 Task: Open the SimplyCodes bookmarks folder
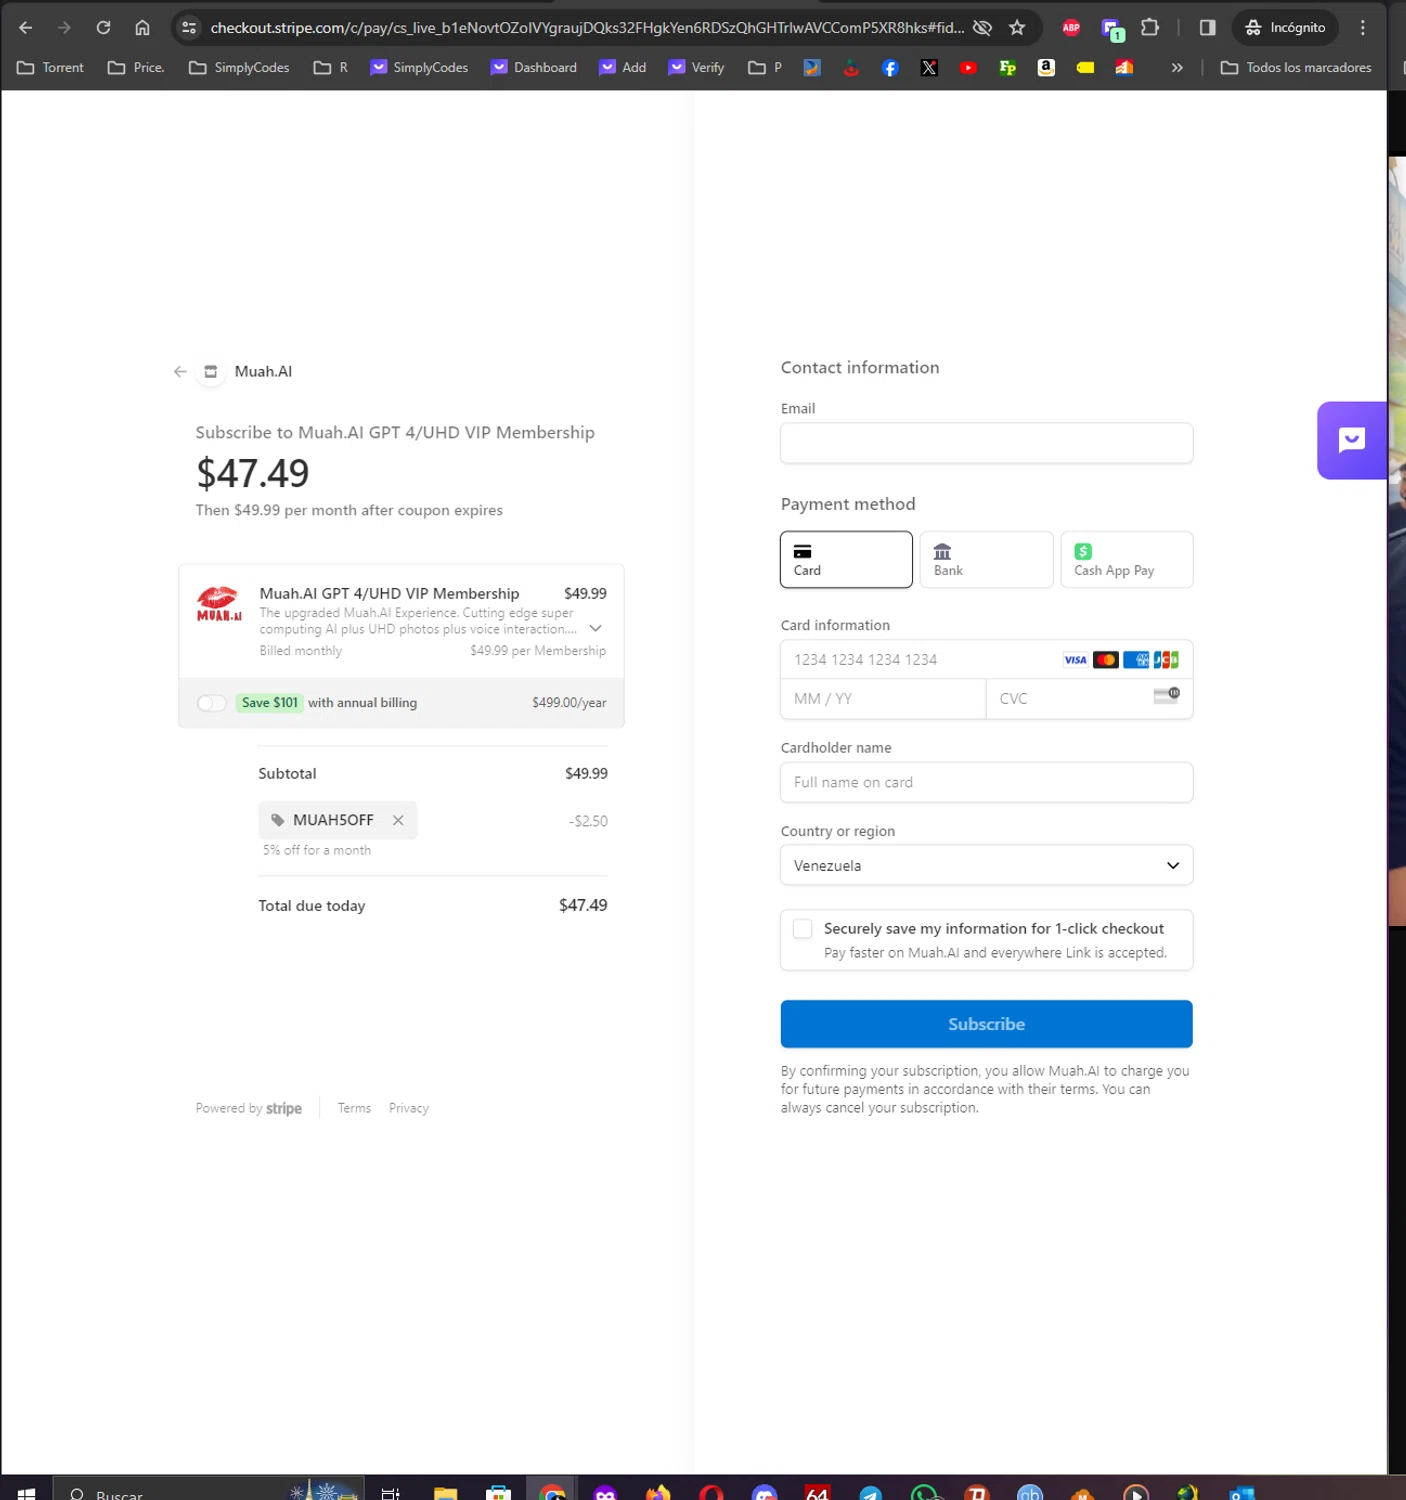[239, 68]
